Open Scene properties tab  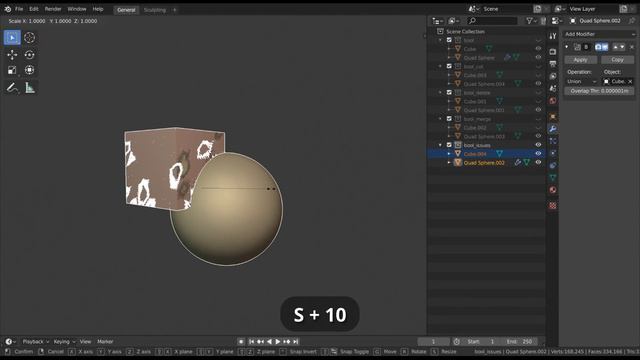553,89
